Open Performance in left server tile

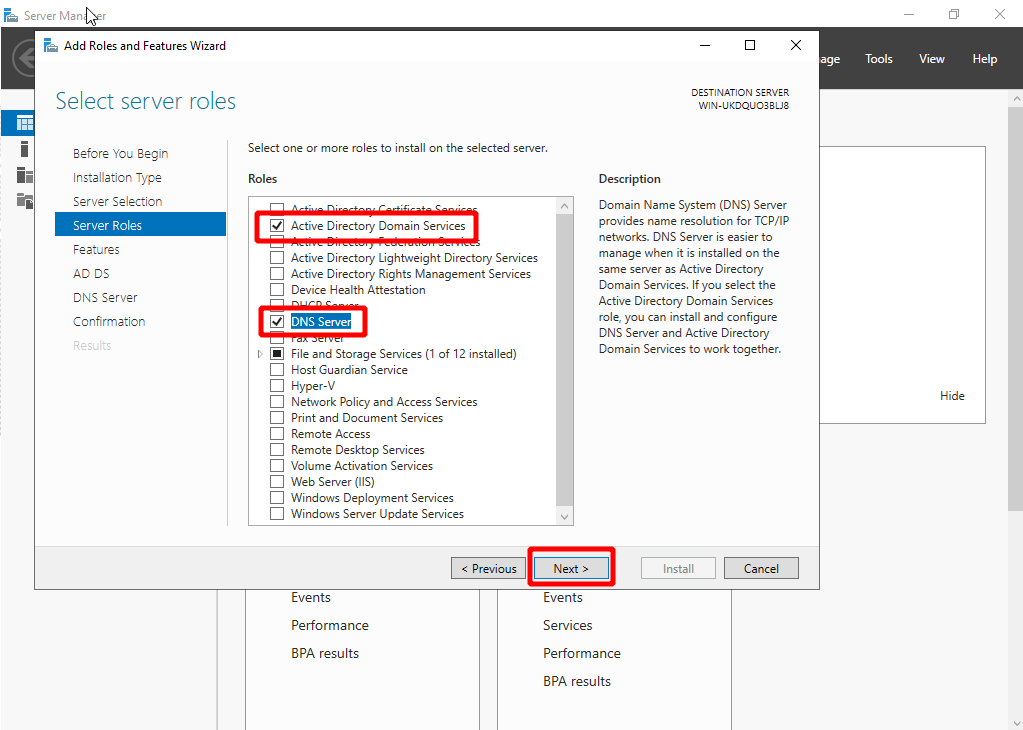[x=329, y=625]
